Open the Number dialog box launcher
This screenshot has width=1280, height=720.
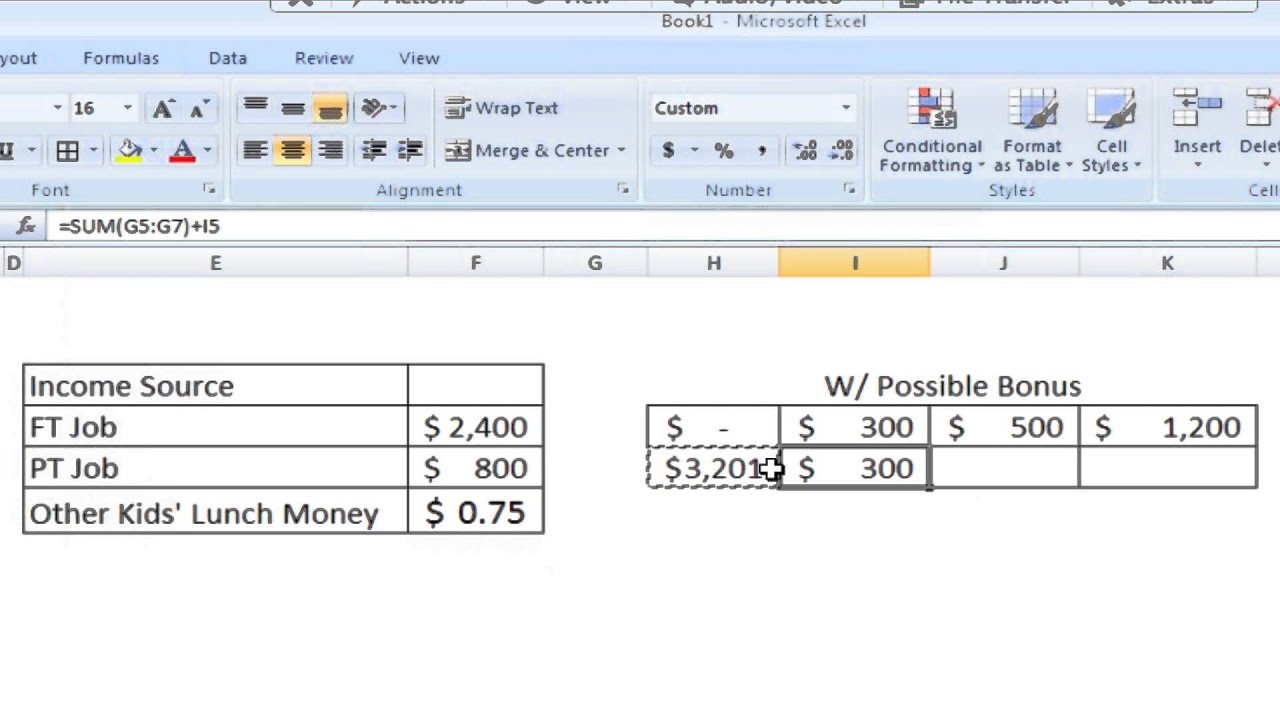click(849, 189)
